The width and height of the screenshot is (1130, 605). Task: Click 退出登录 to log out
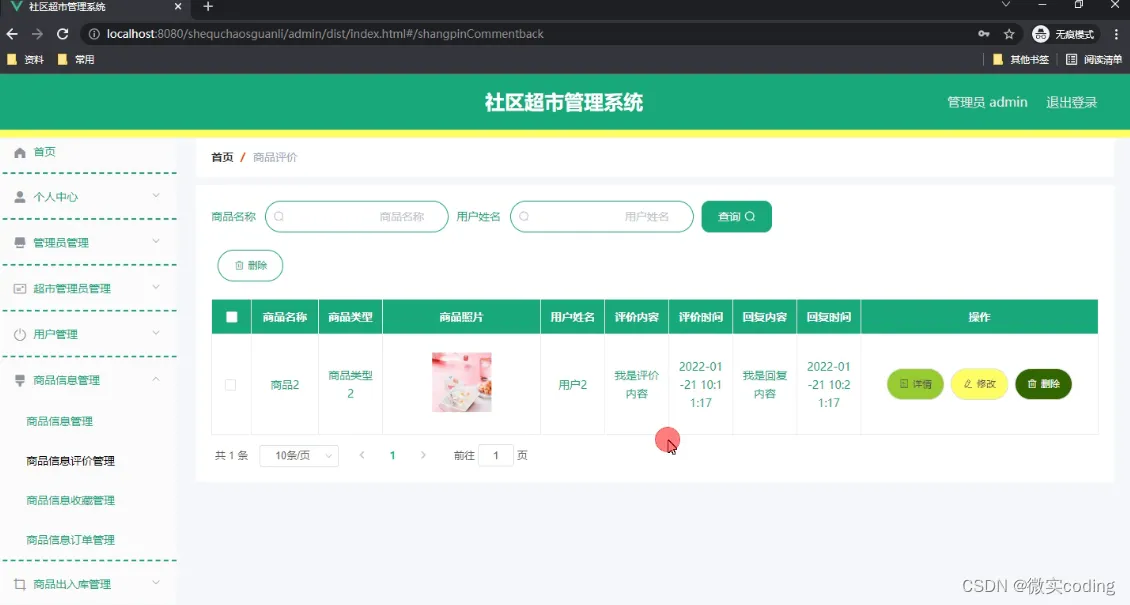pos(1072,102)
